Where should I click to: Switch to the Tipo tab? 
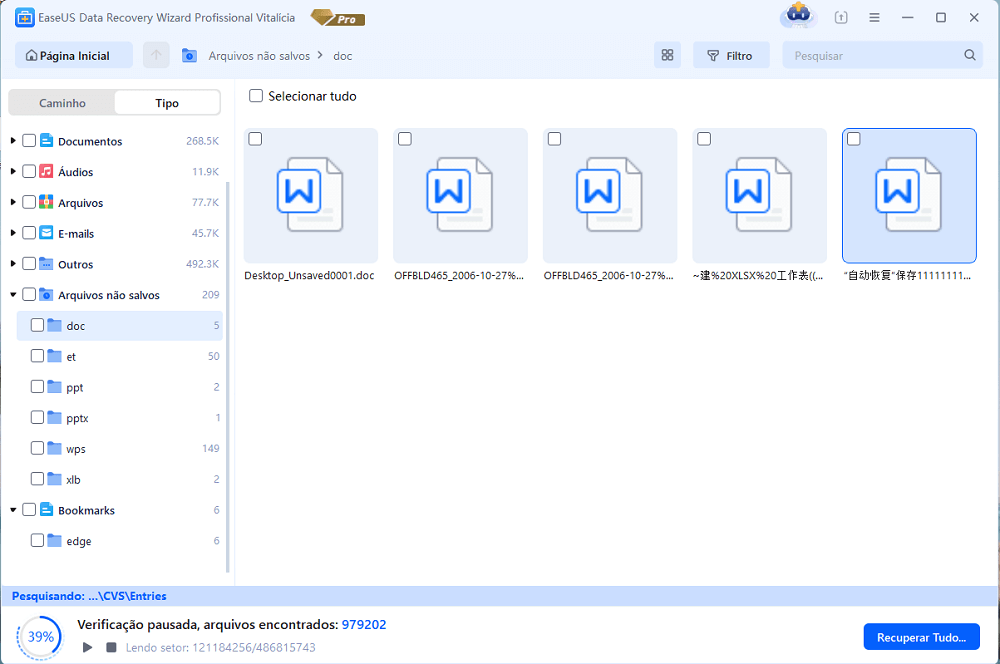(x=167, y=103)
